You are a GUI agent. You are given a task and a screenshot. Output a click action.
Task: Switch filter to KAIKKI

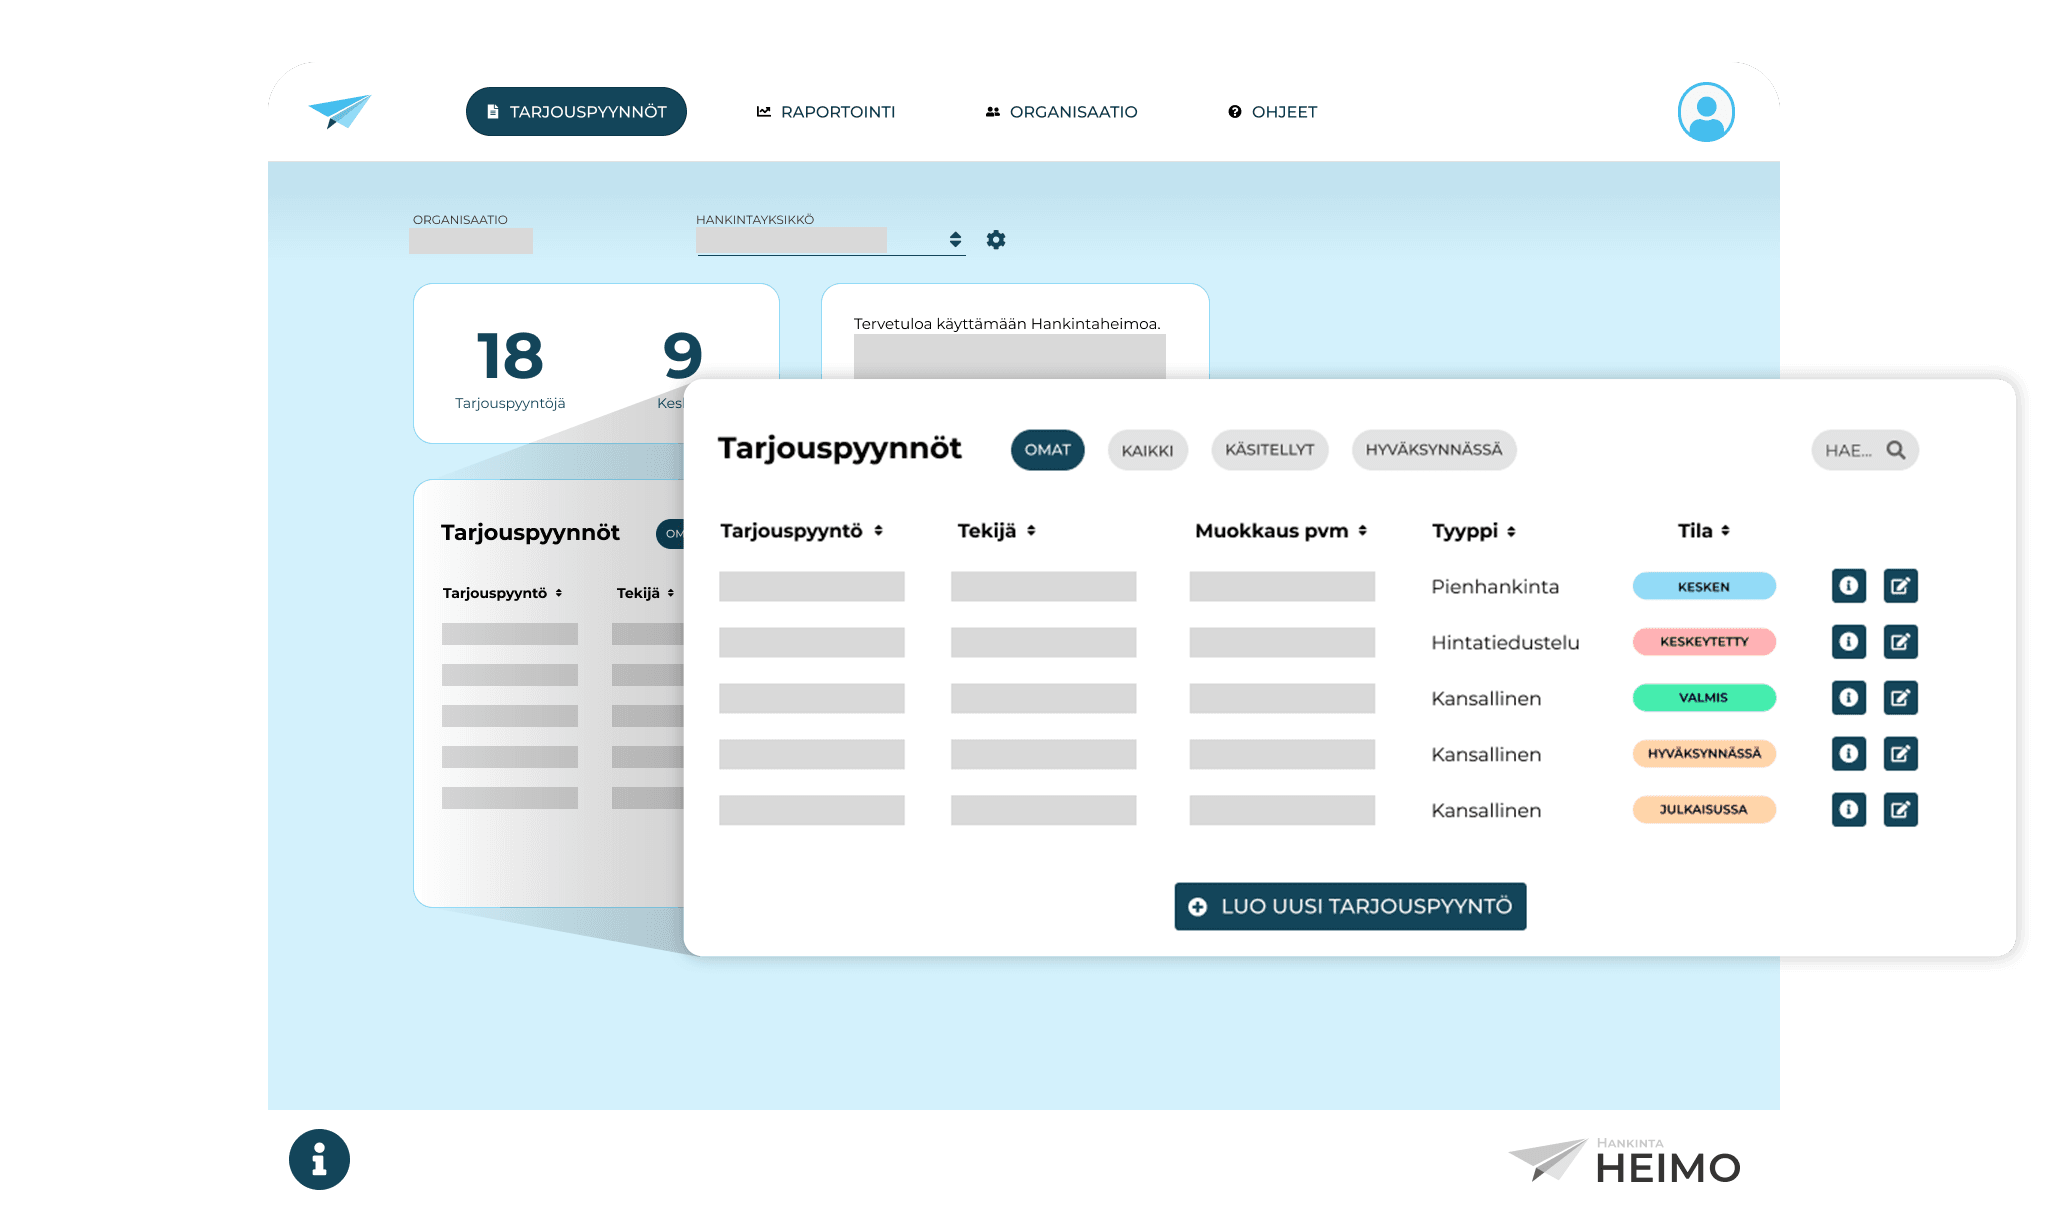pyautogui.click(x=1147, y=451)
